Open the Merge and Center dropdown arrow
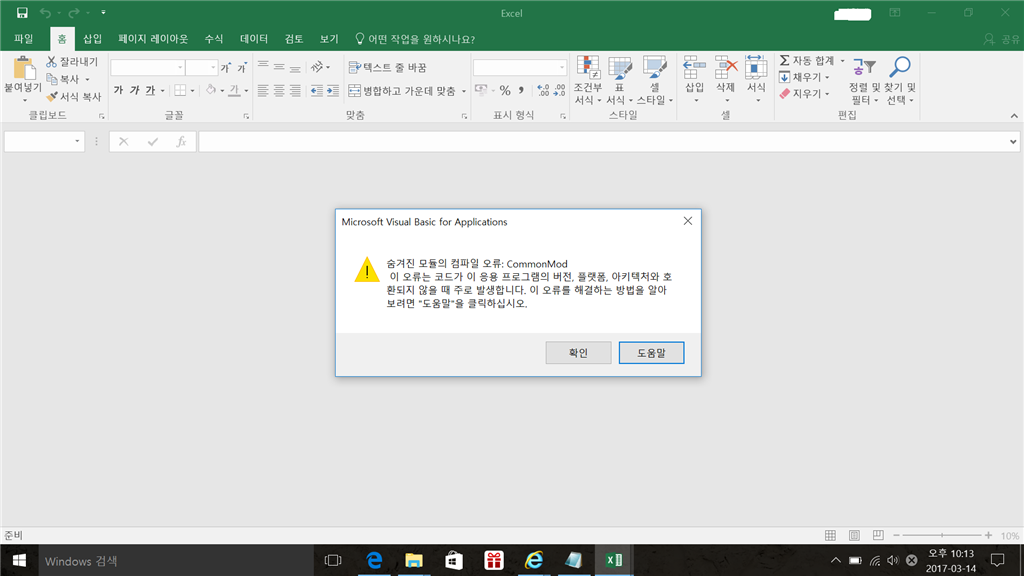 click(x=464, y=91)
